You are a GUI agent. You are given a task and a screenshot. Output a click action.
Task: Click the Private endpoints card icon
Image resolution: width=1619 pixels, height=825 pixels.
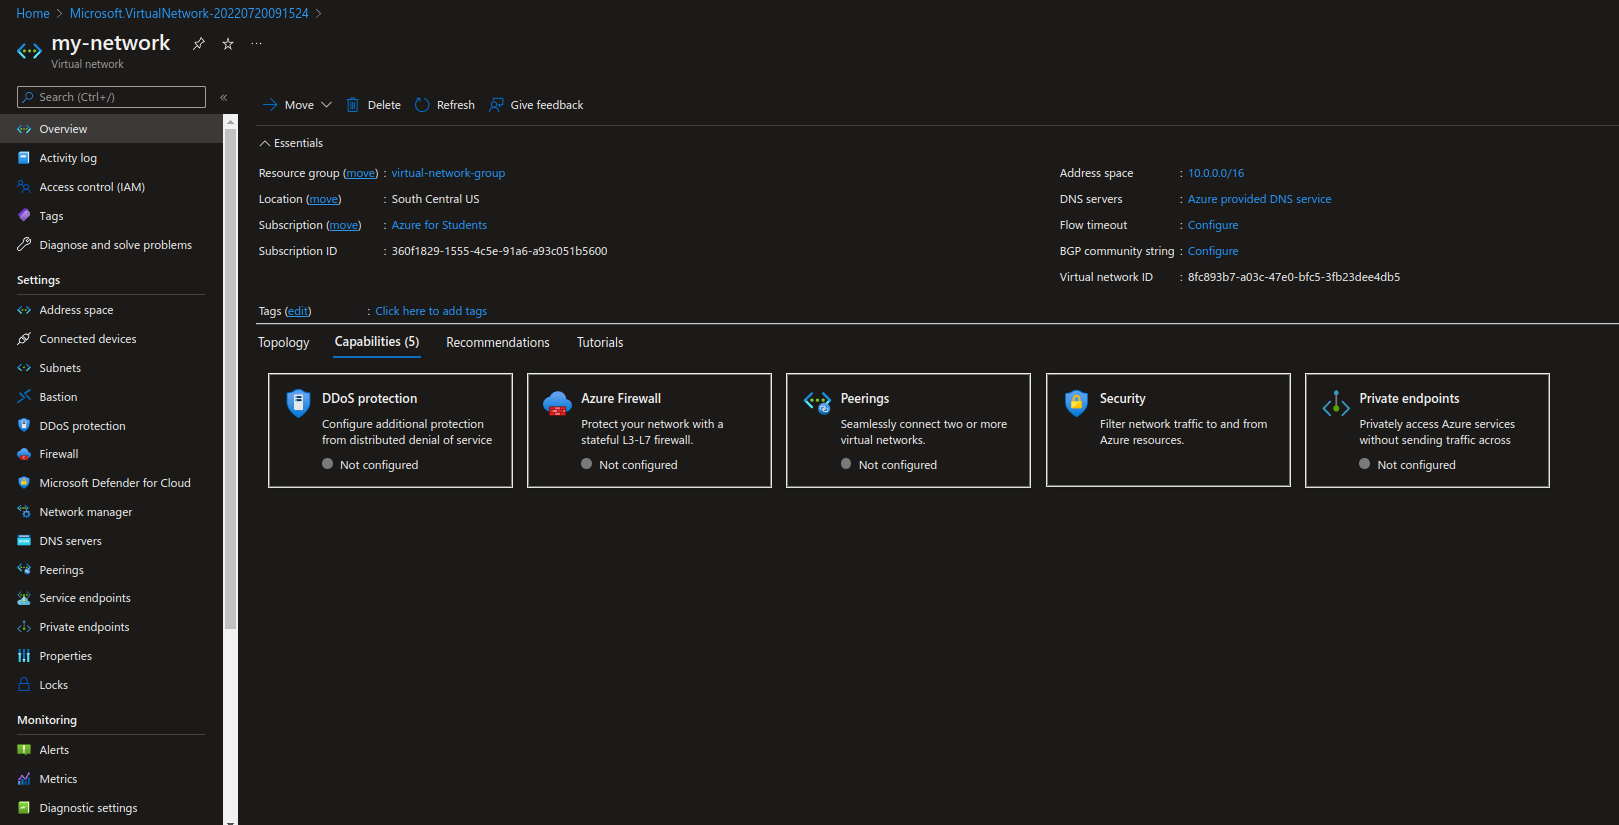point(1336,403)
